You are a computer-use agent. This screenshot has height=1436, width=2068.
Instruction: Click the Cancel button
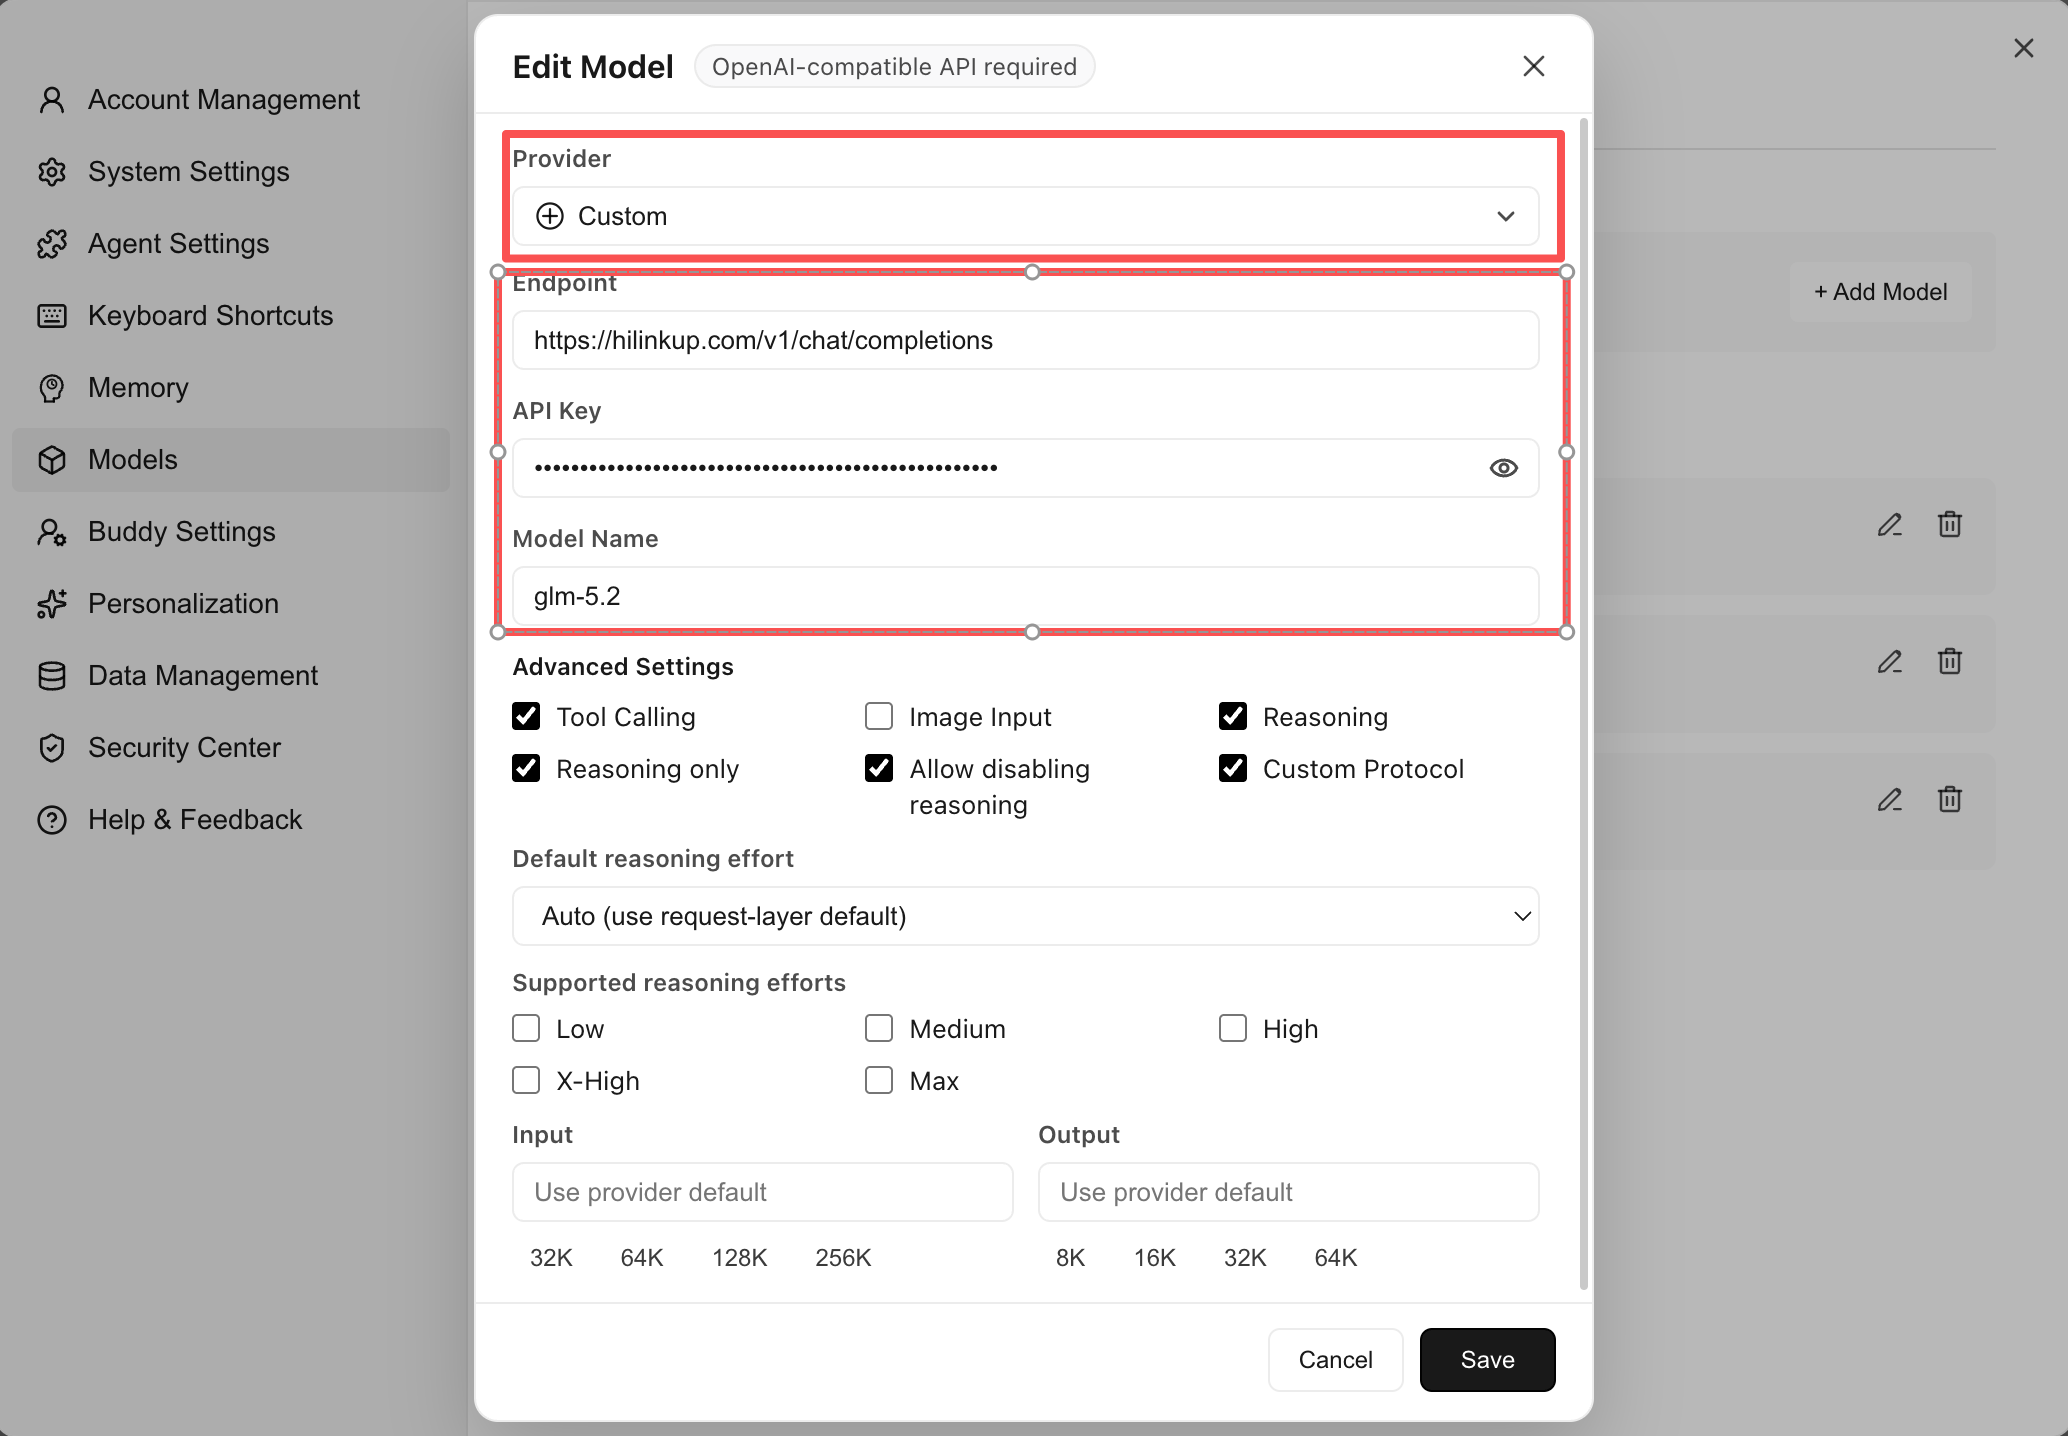point(1335,1360)
